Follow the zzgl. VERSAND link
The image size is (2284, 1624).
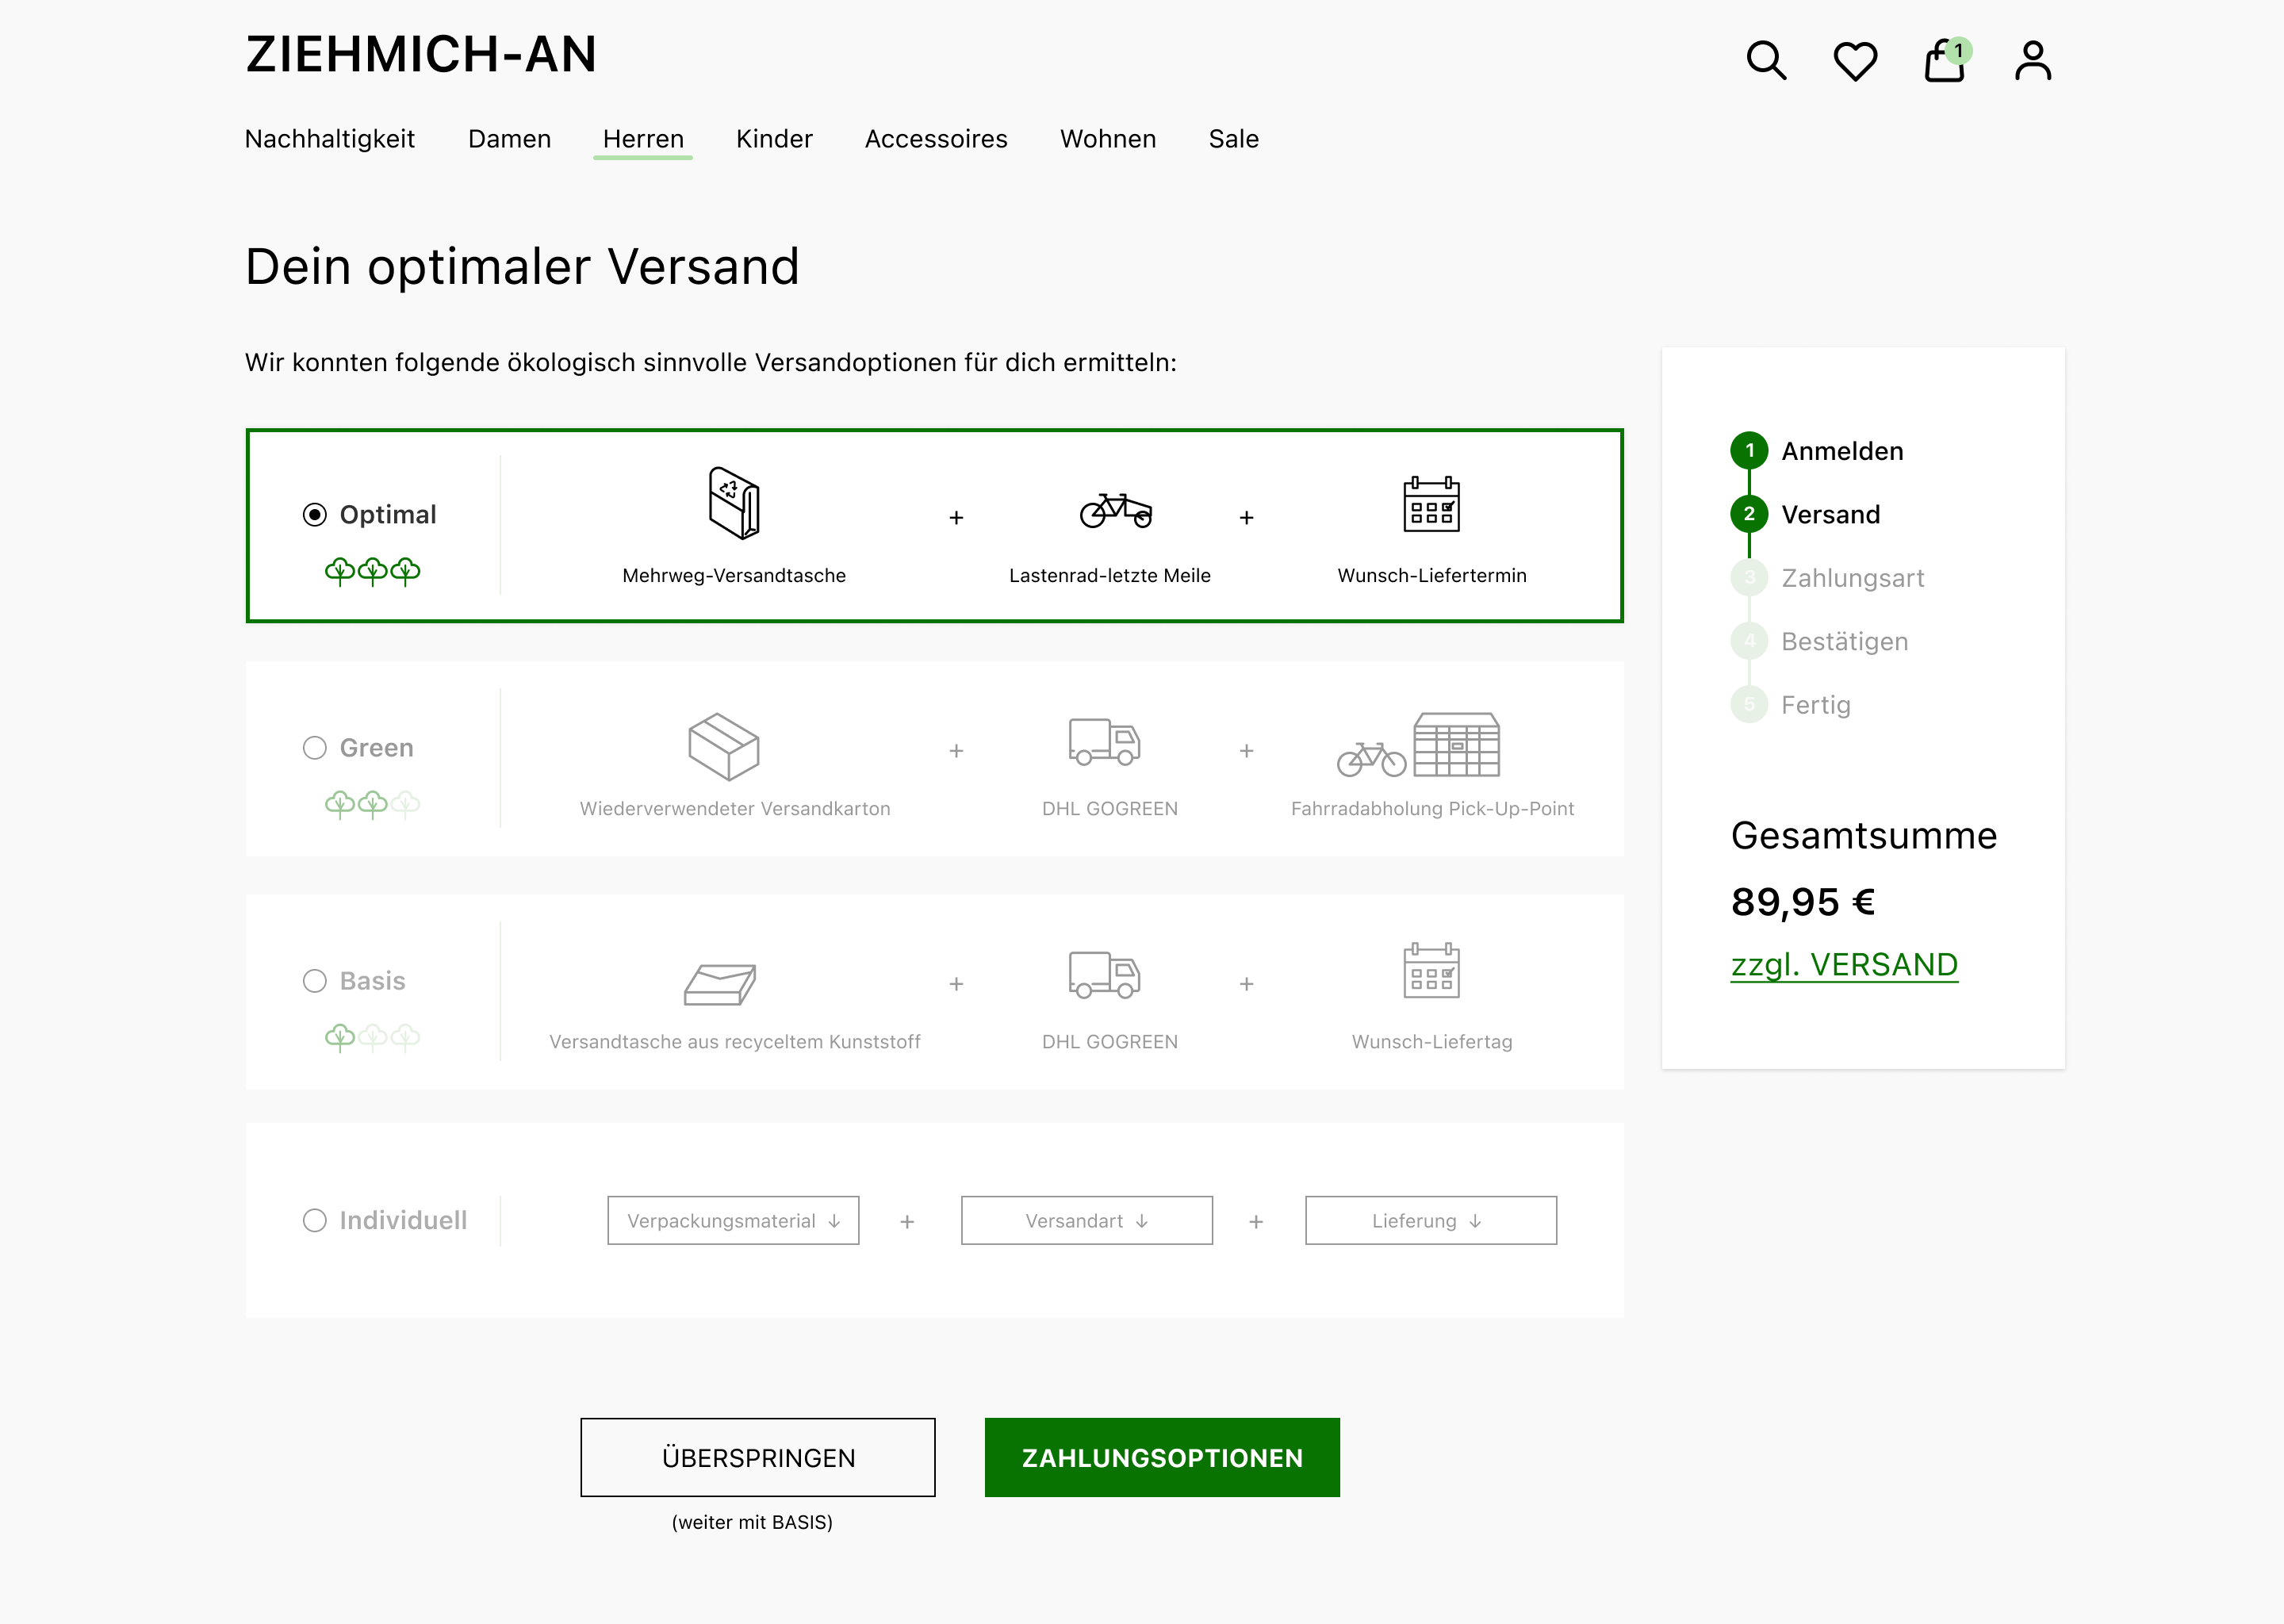click(x=1844, y=965)
